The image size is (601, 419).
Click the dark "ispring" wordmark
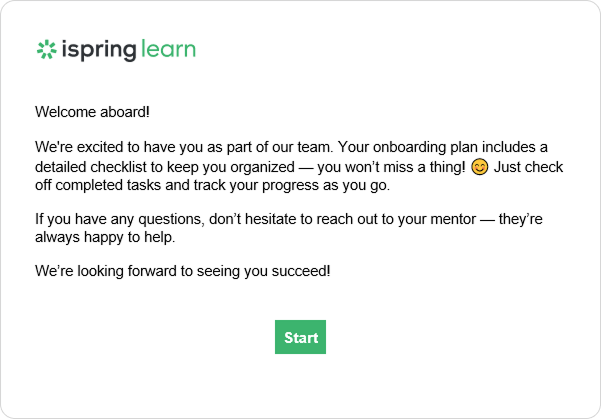click(99, 50)
